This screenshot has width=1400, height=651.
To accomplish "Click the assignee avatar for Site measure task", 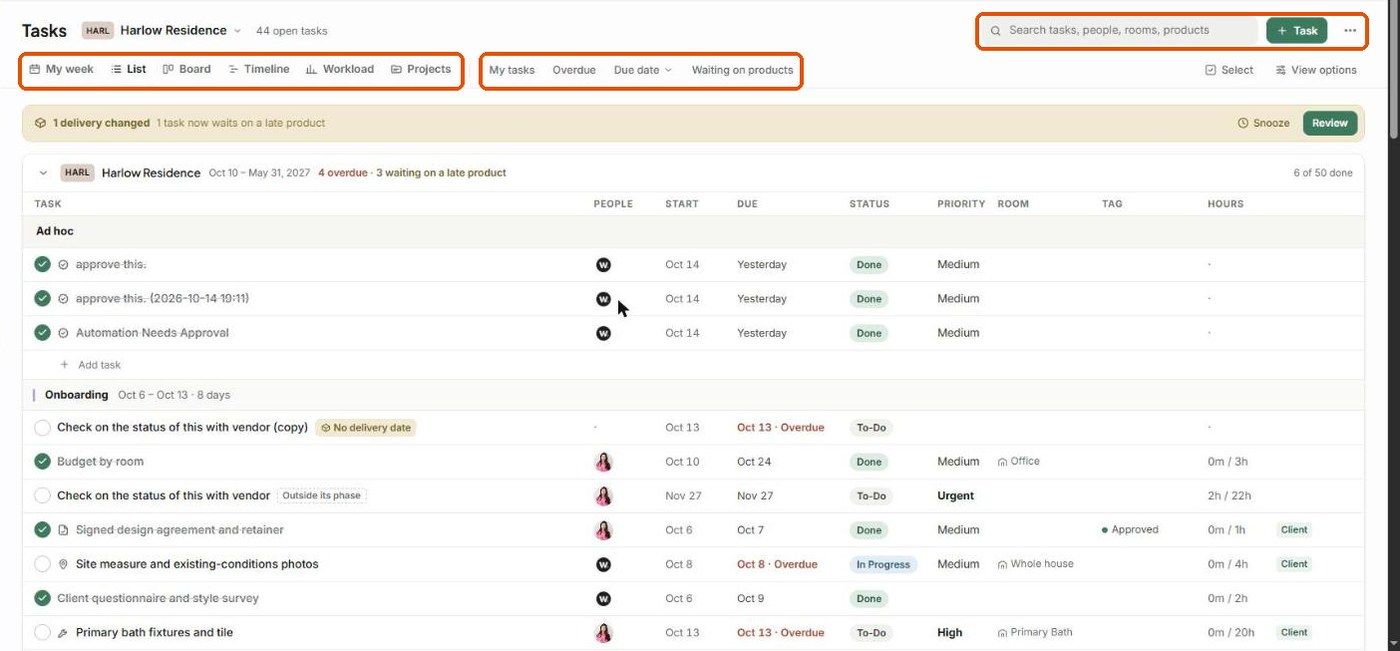I will [x=603, y=564].
